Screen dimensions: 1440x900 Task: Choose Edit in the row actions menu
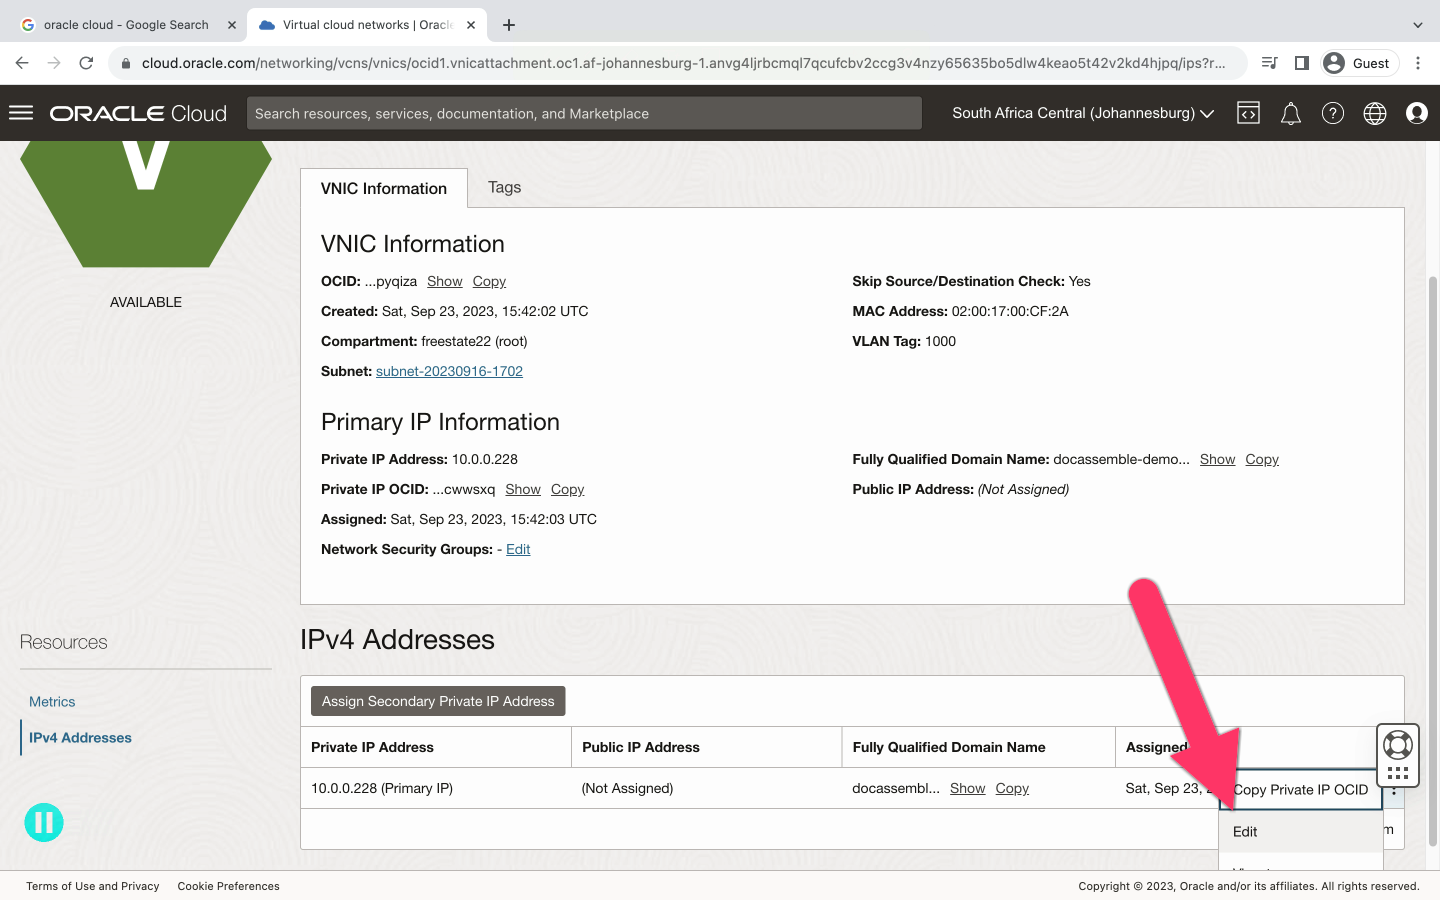pos(1300,832)
